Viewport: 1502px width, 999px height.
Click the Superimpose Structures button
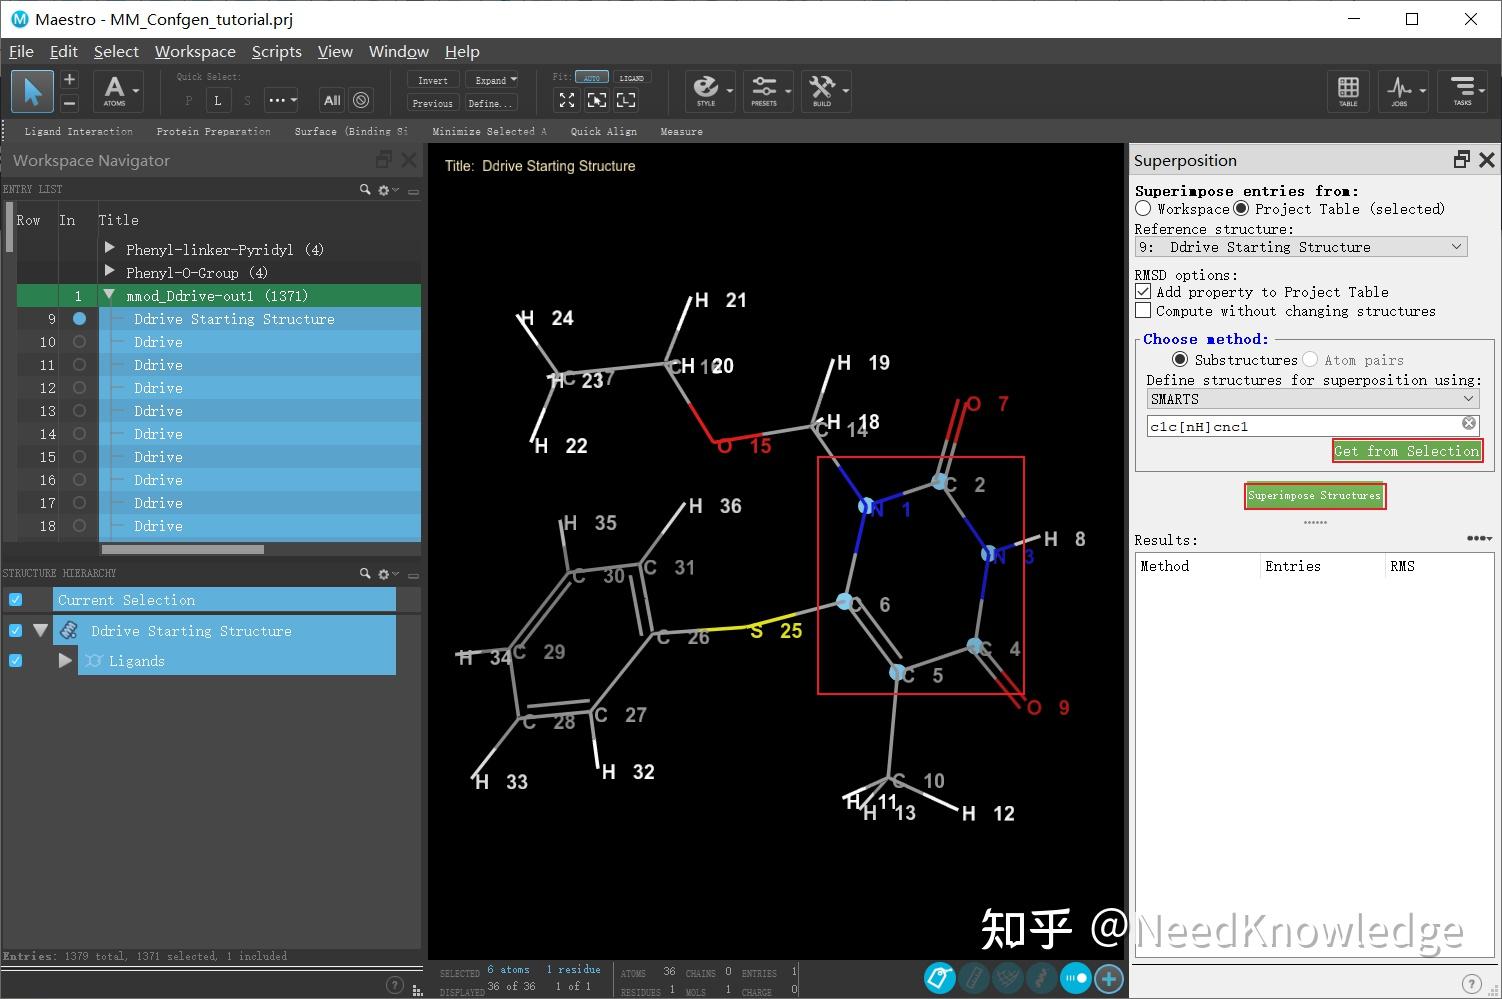pos(1314,495)
